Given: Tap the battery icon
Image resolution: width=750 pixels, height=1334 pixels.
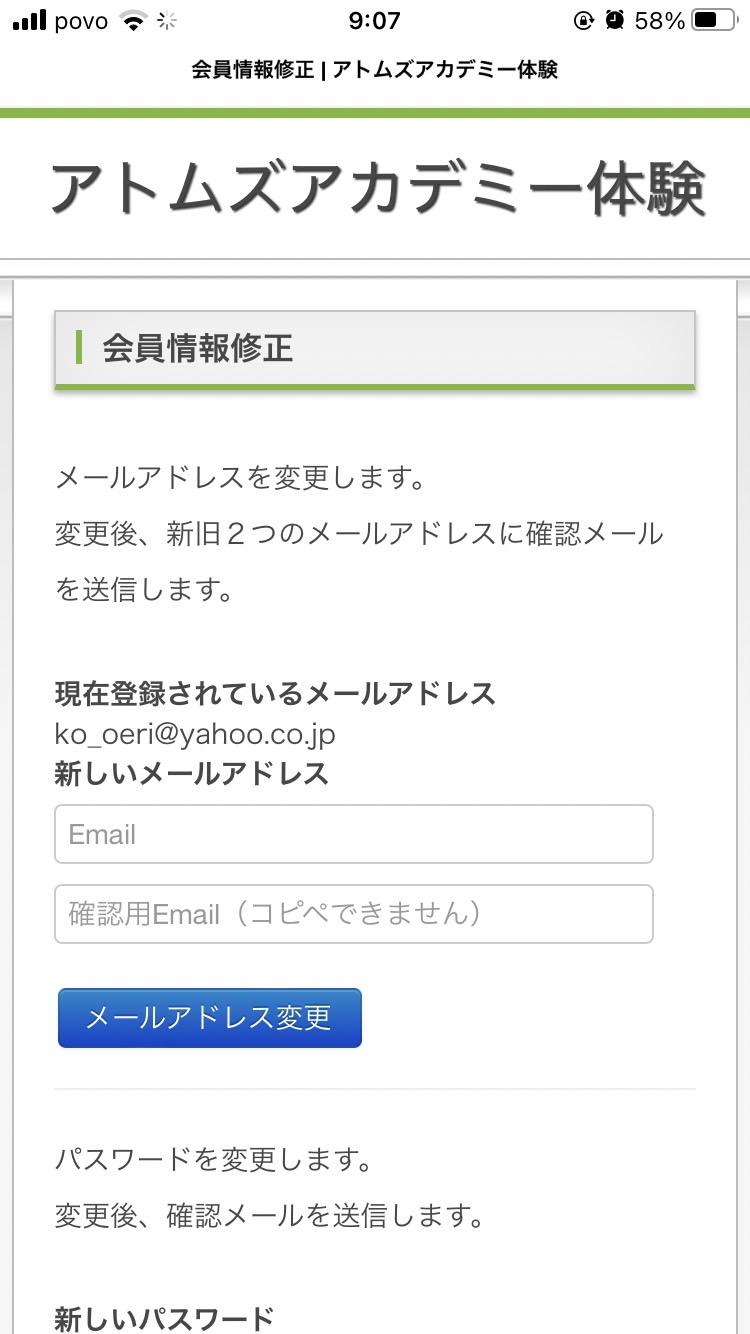Looking at the screenshot, I should pyautogui.click(x=715, y=20).
